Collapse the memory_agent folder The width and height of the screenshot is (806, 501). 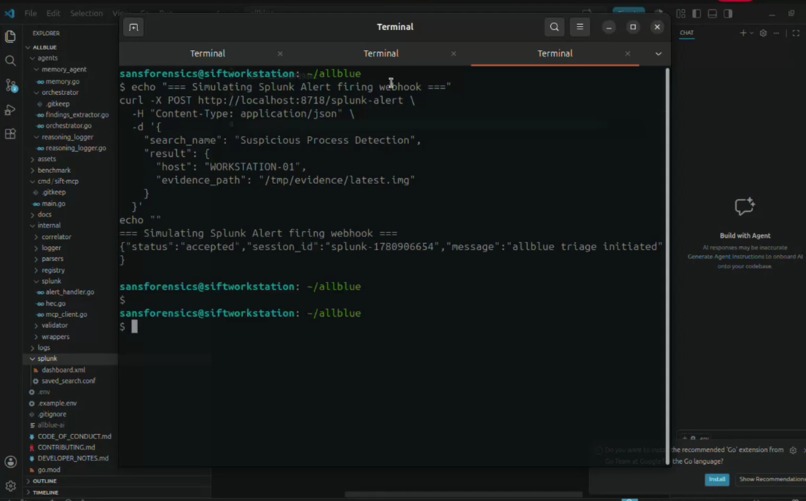(x=64, y=69)
